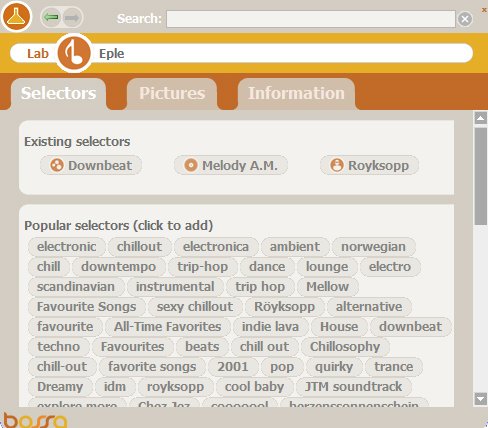
Task: Open the Downbeat genre selector
Action: tap(91, 165)
